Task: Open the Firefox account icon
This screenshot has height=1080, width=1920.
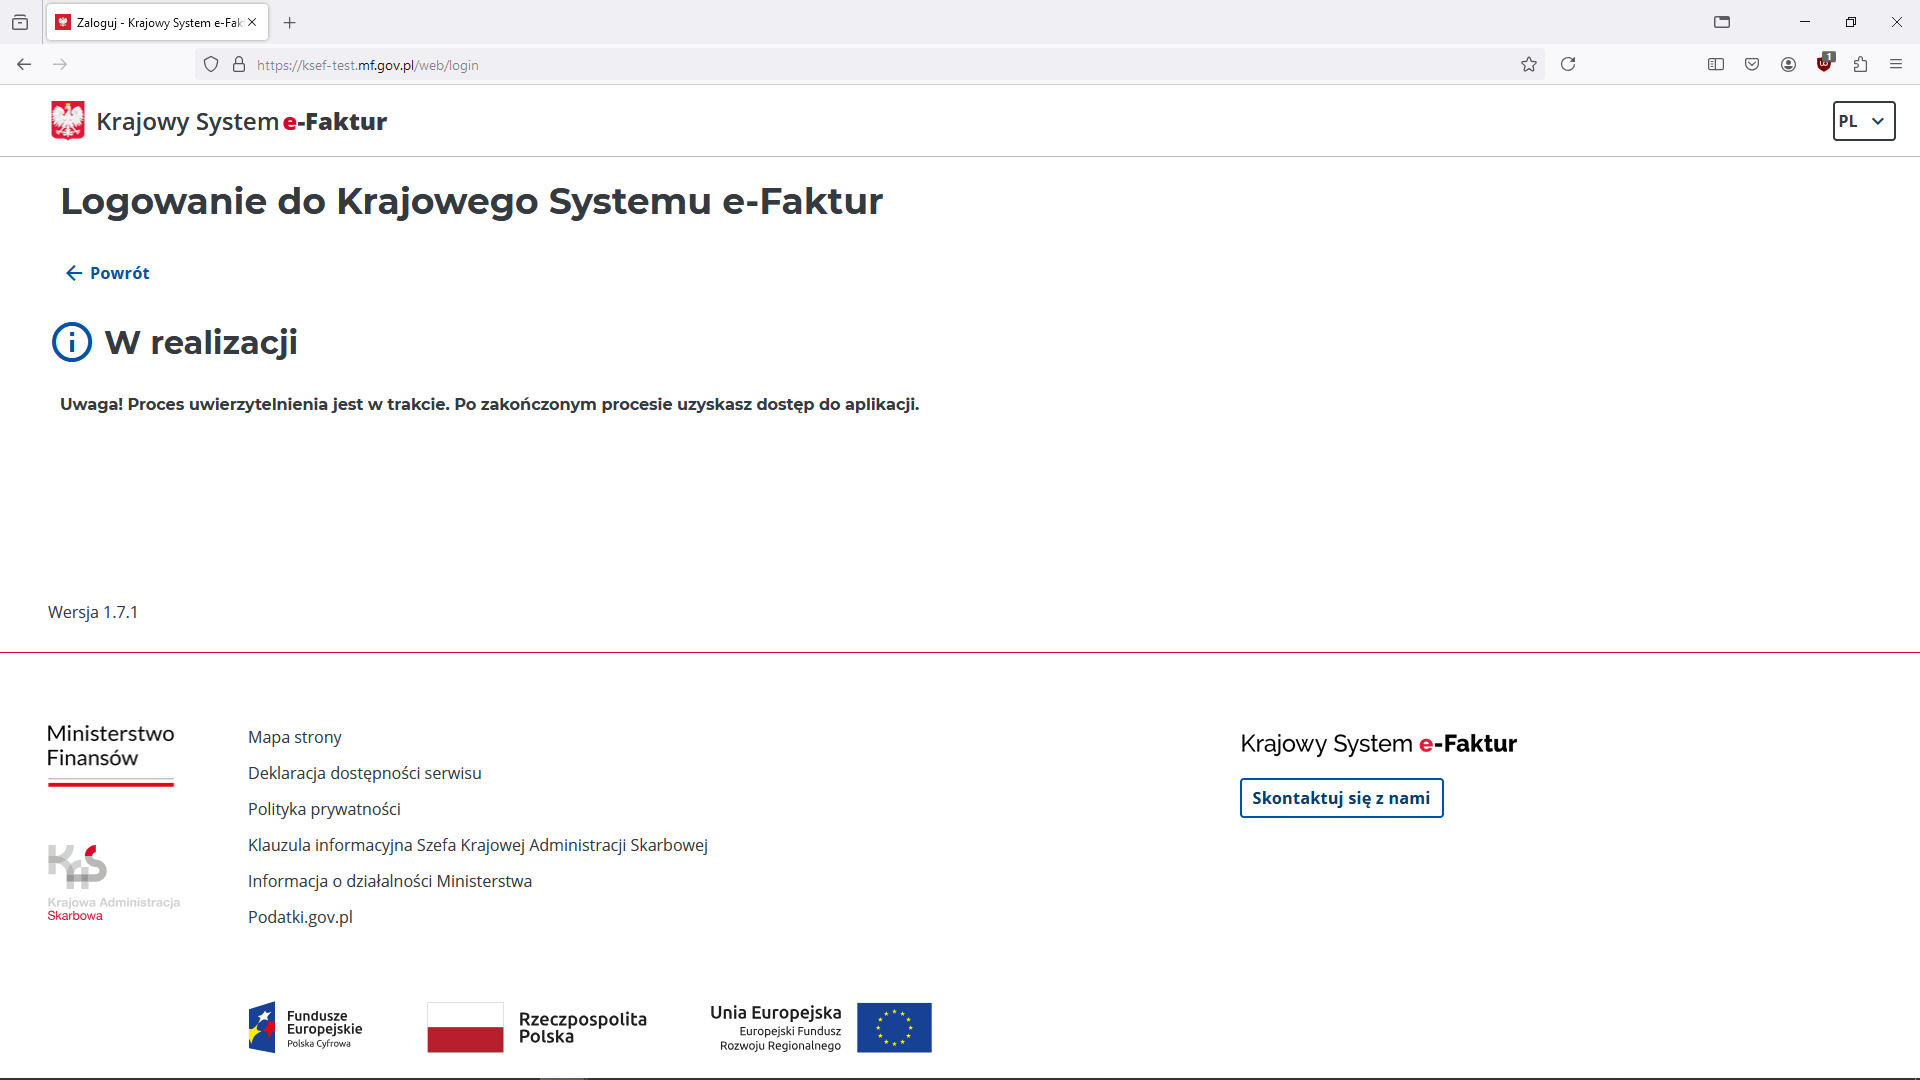Action: [x=1788, y=65]
